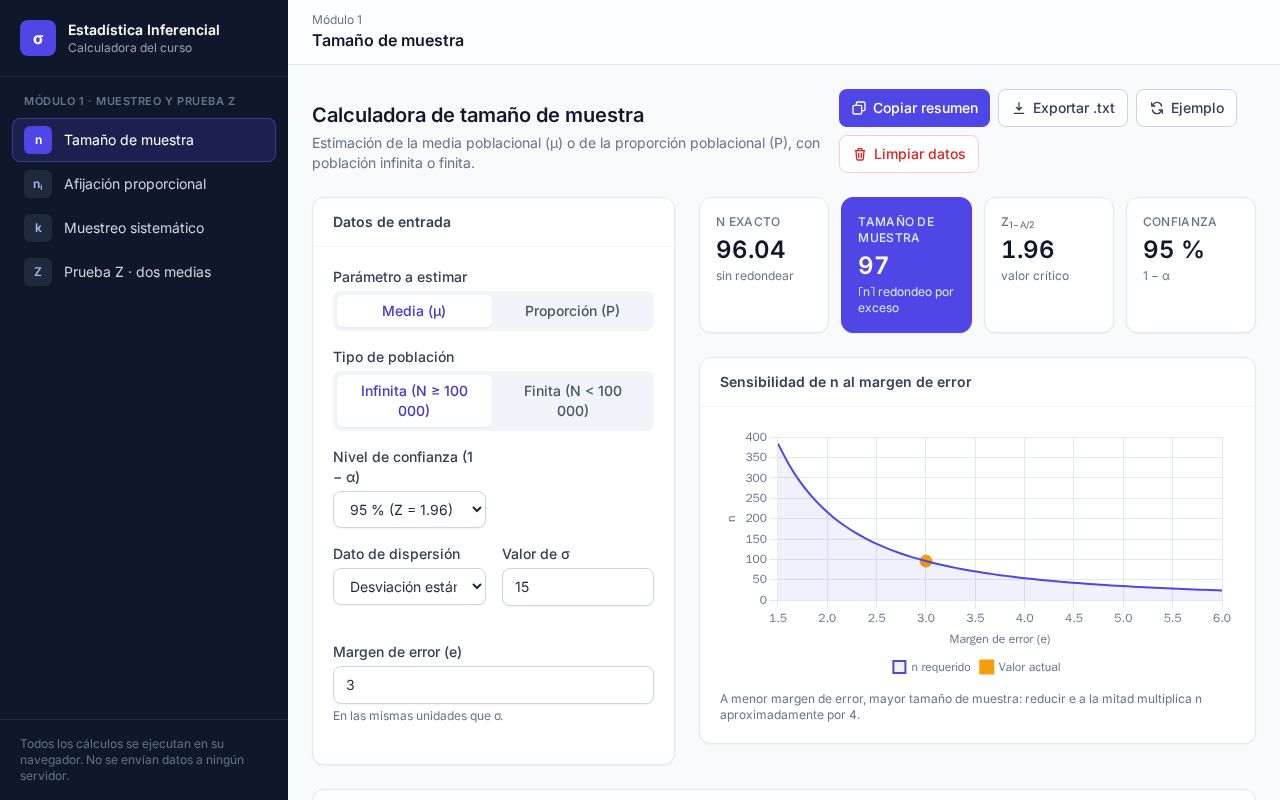Click the orange current-value point on chart
Screen dimensions: 1280x800
(x=926, y=561)
